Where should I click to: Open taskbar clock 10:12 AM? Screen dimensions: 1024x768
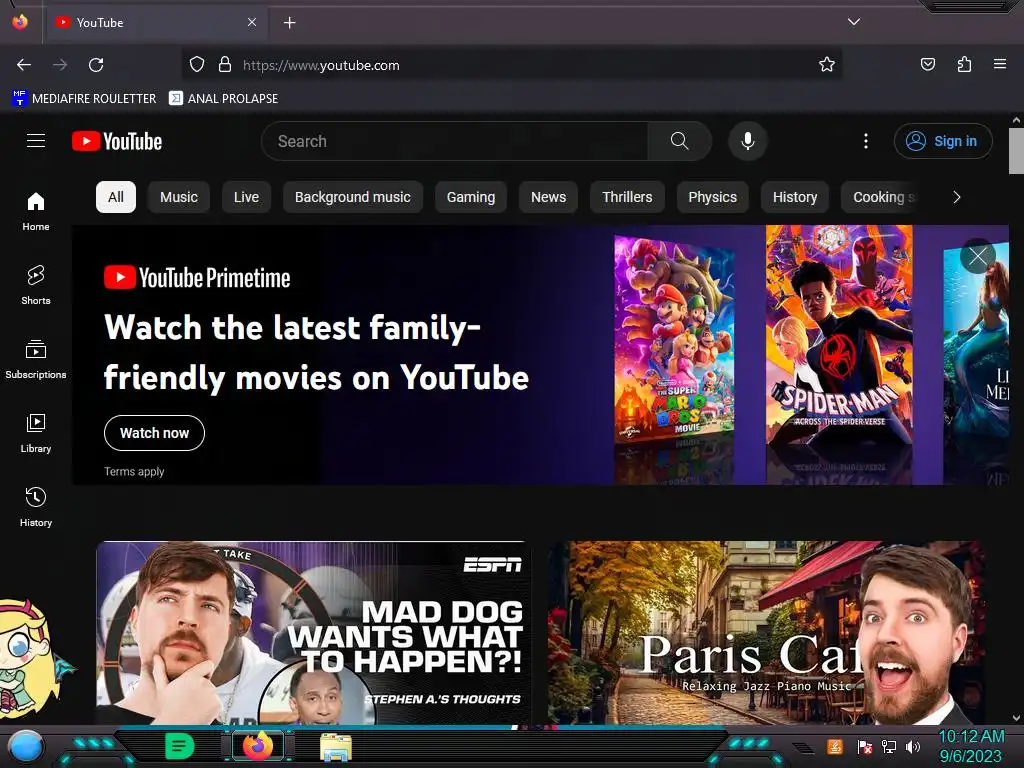tap(971, 746)
